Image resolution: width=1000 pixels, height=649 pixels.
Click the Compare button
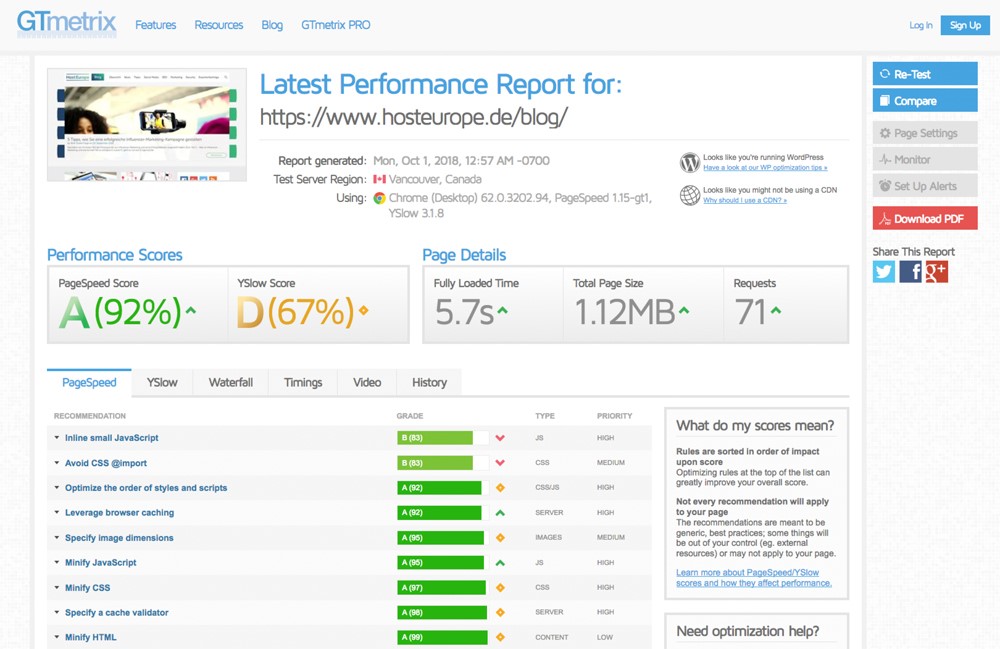[x=925, y=101]
